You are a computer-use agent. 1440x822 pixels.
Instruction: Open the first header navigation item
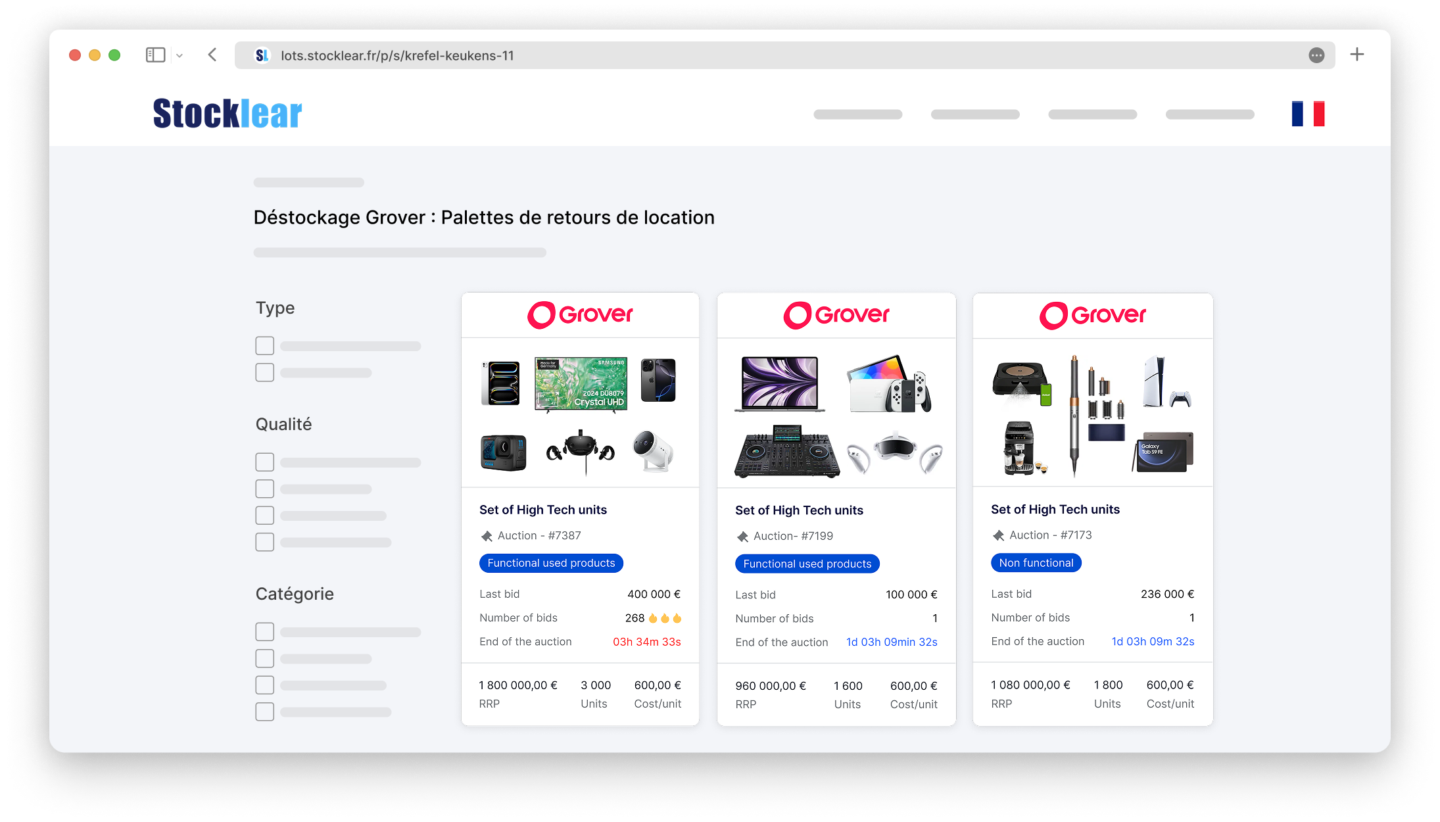click(x=858, y=115)
